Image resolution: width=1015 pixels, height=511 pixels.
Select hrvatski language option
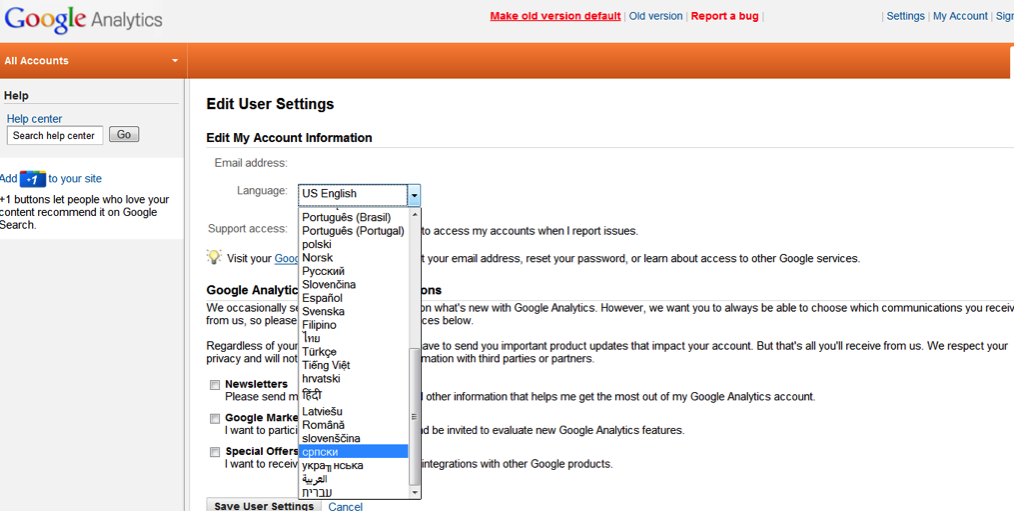point(353,379)
